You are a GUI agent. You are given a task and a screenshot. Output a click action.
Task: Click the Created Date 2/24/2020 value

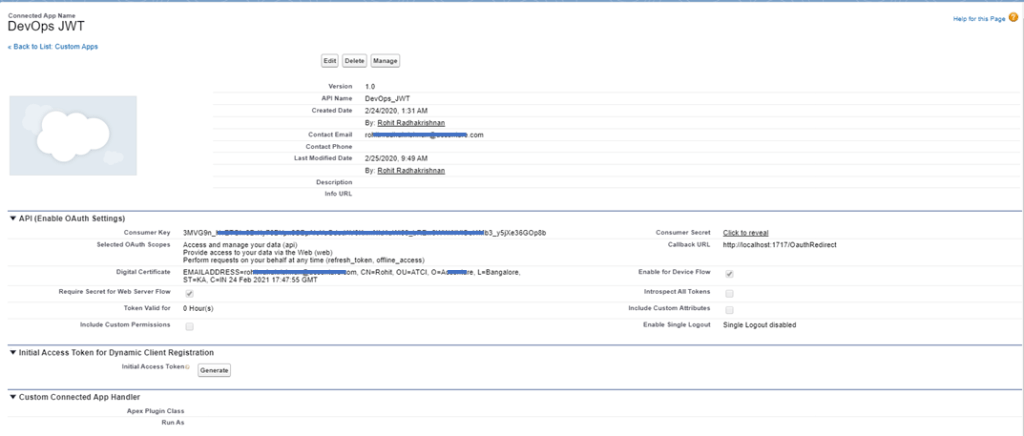(396, 111)
